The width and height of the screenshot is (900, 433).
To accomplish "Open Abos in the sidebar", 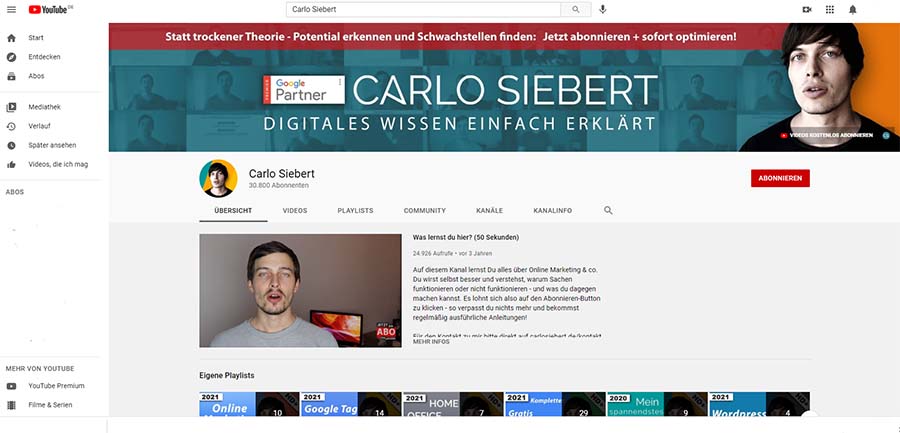I will coord(36,76).
